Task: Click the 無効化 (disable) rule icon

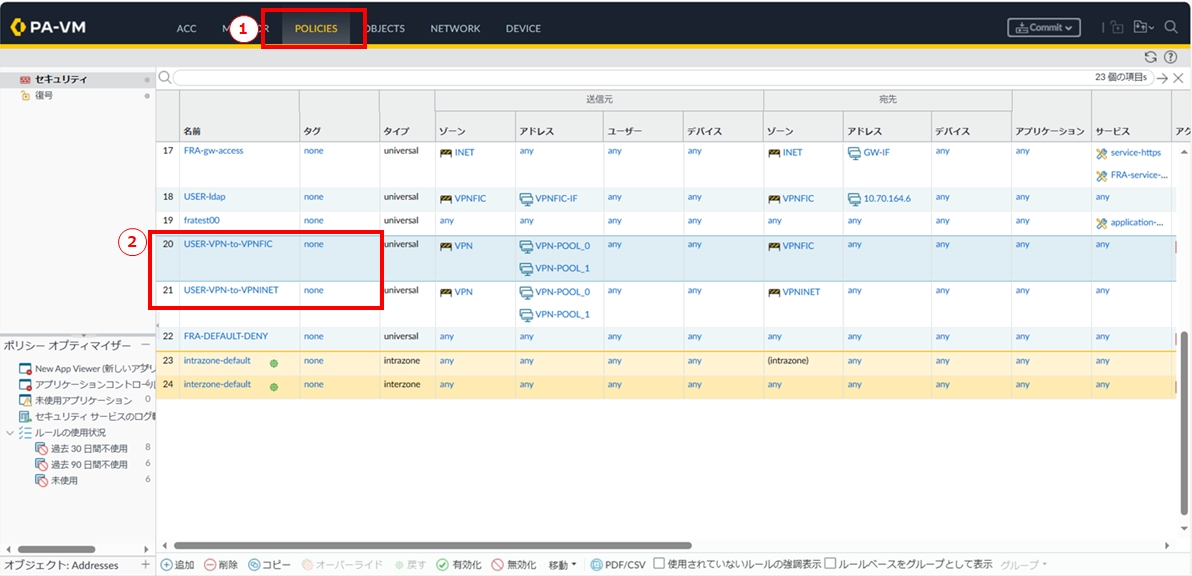Action: pyautogui.click(x=497, y=565)
